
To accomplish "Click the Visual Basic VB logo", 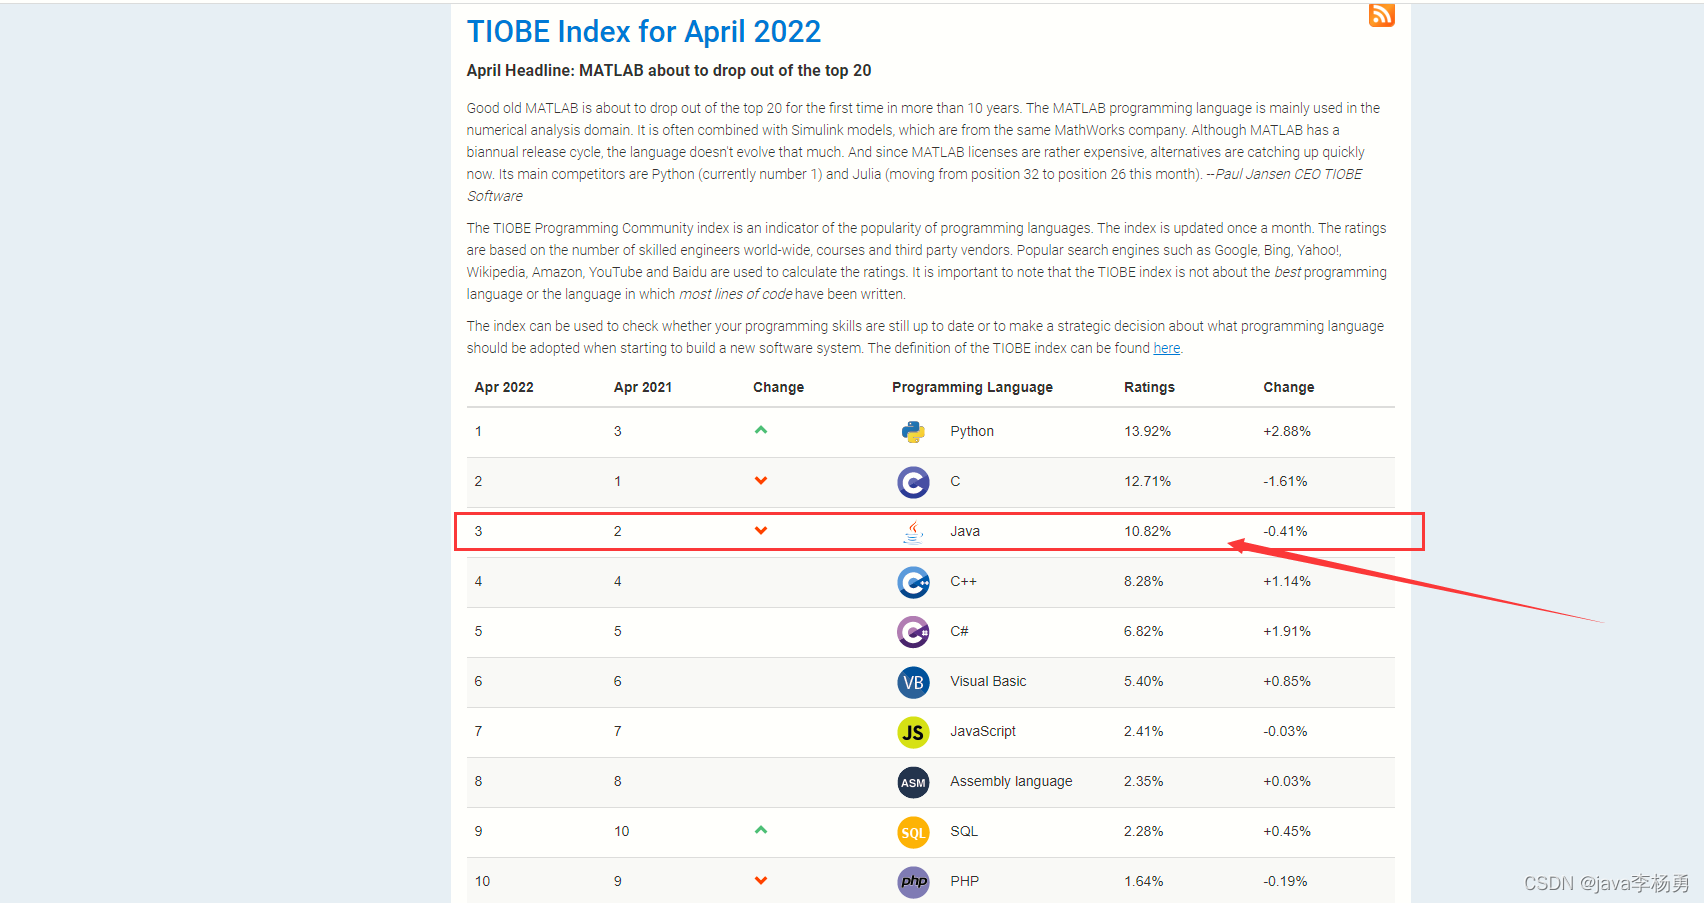I will [x=913, y=682].
